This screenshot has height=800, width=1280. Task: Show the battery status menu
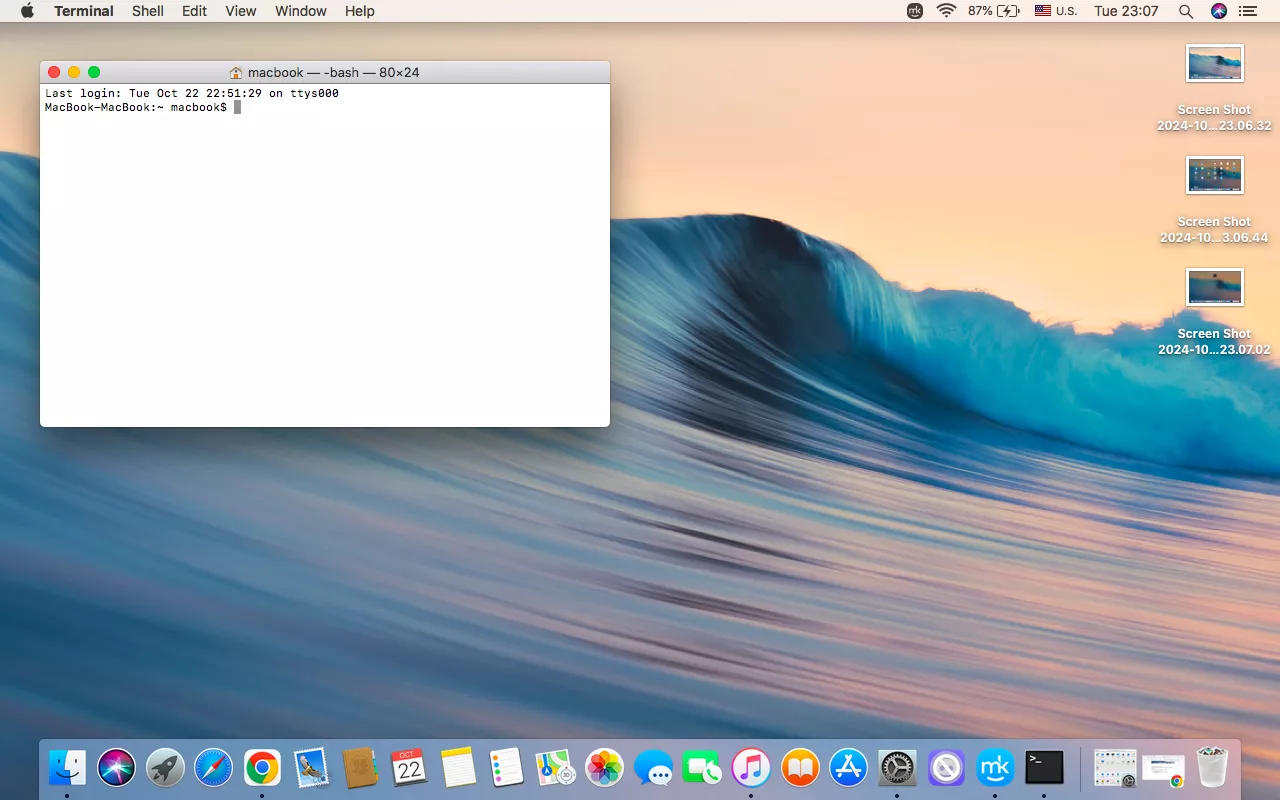994,11
